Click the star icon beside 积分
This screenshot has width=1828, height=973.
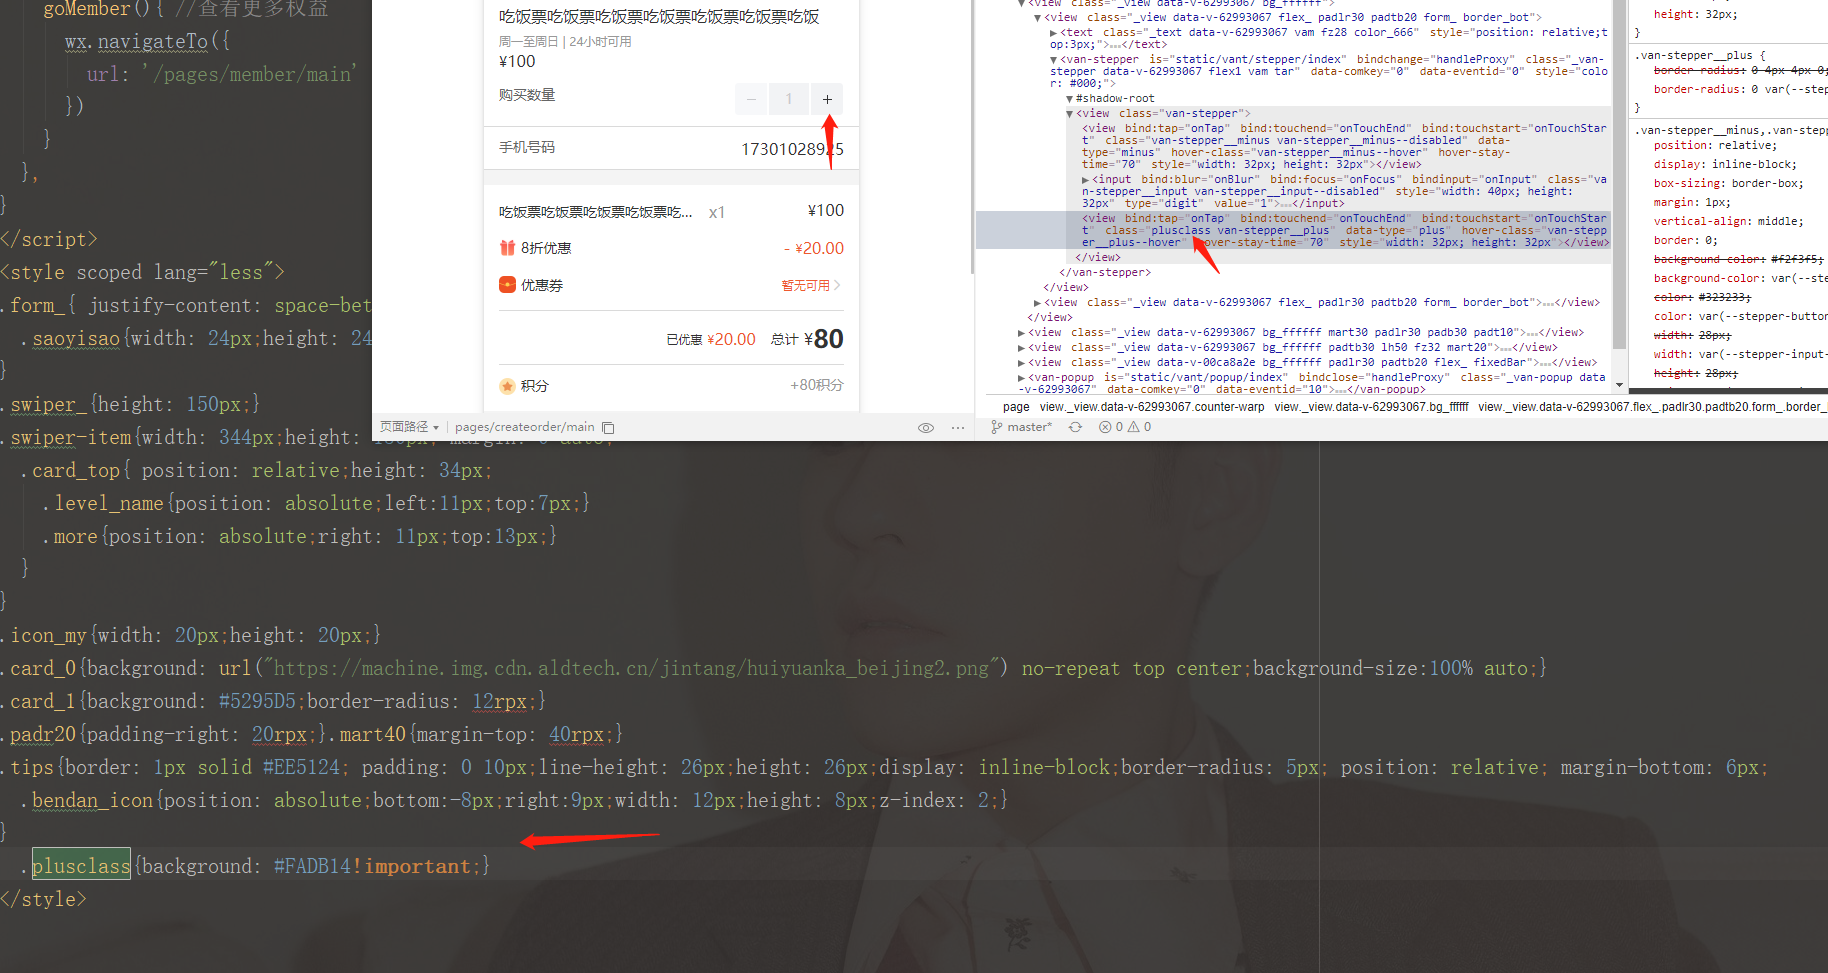tap(507, 385)
